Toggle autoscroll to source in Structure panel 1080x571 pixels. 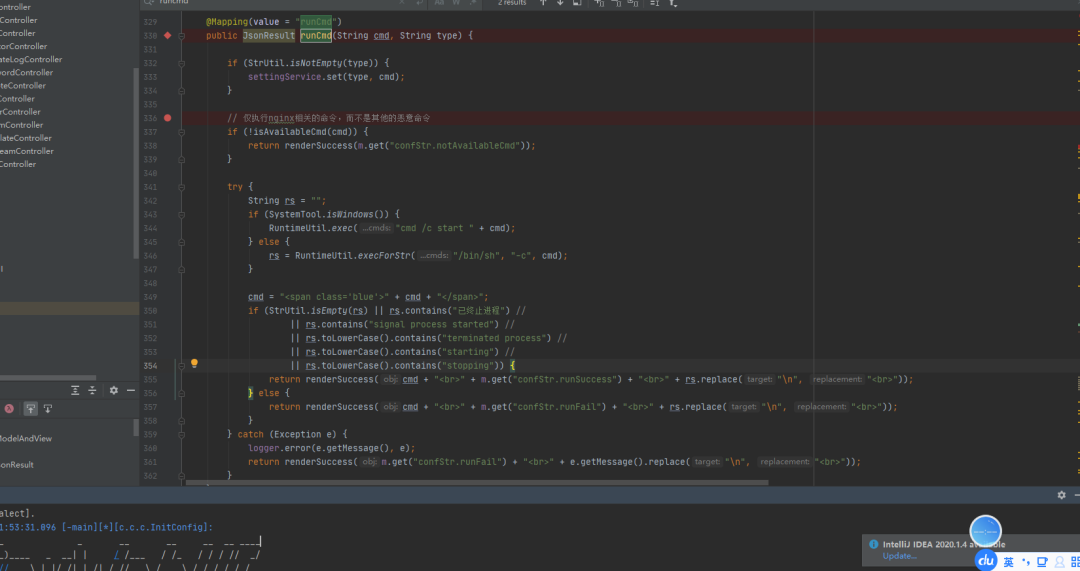click(x=30, y=408)
